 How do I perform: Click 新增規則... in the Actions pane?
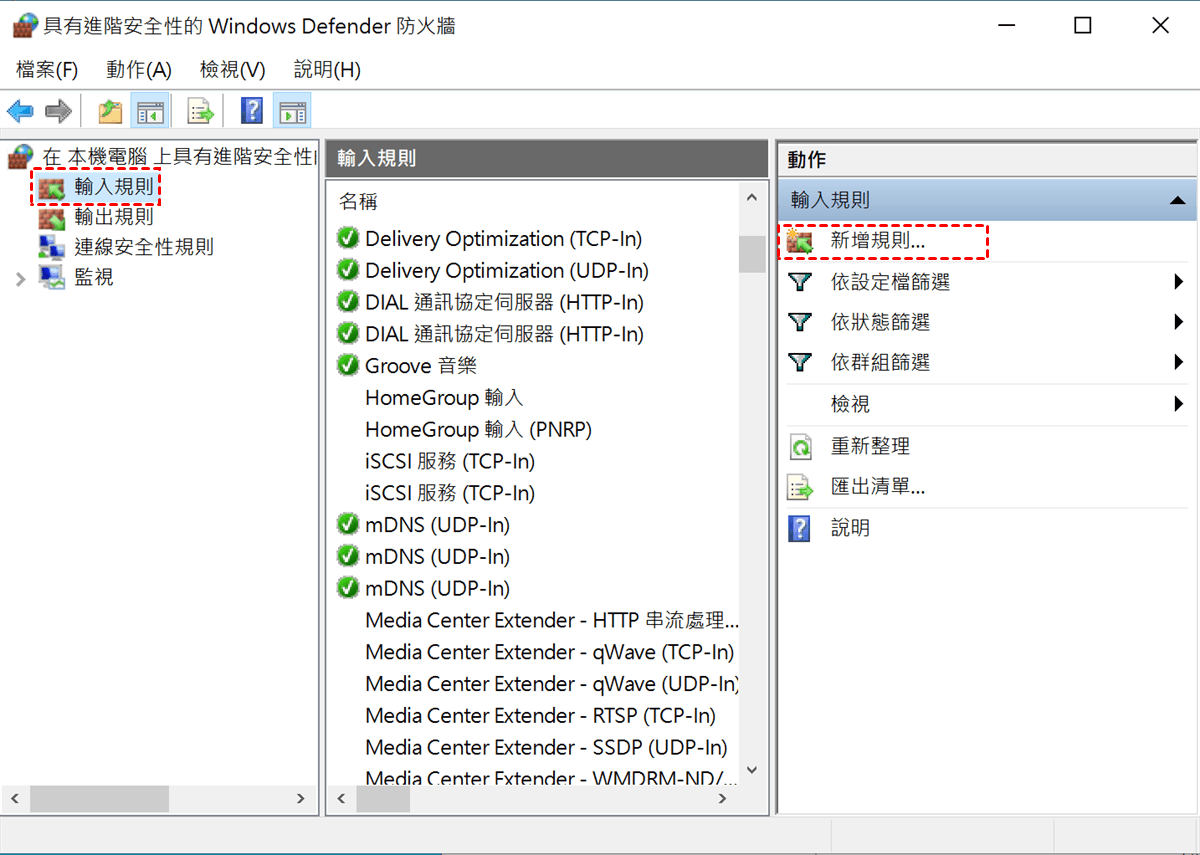pos(878,242)
